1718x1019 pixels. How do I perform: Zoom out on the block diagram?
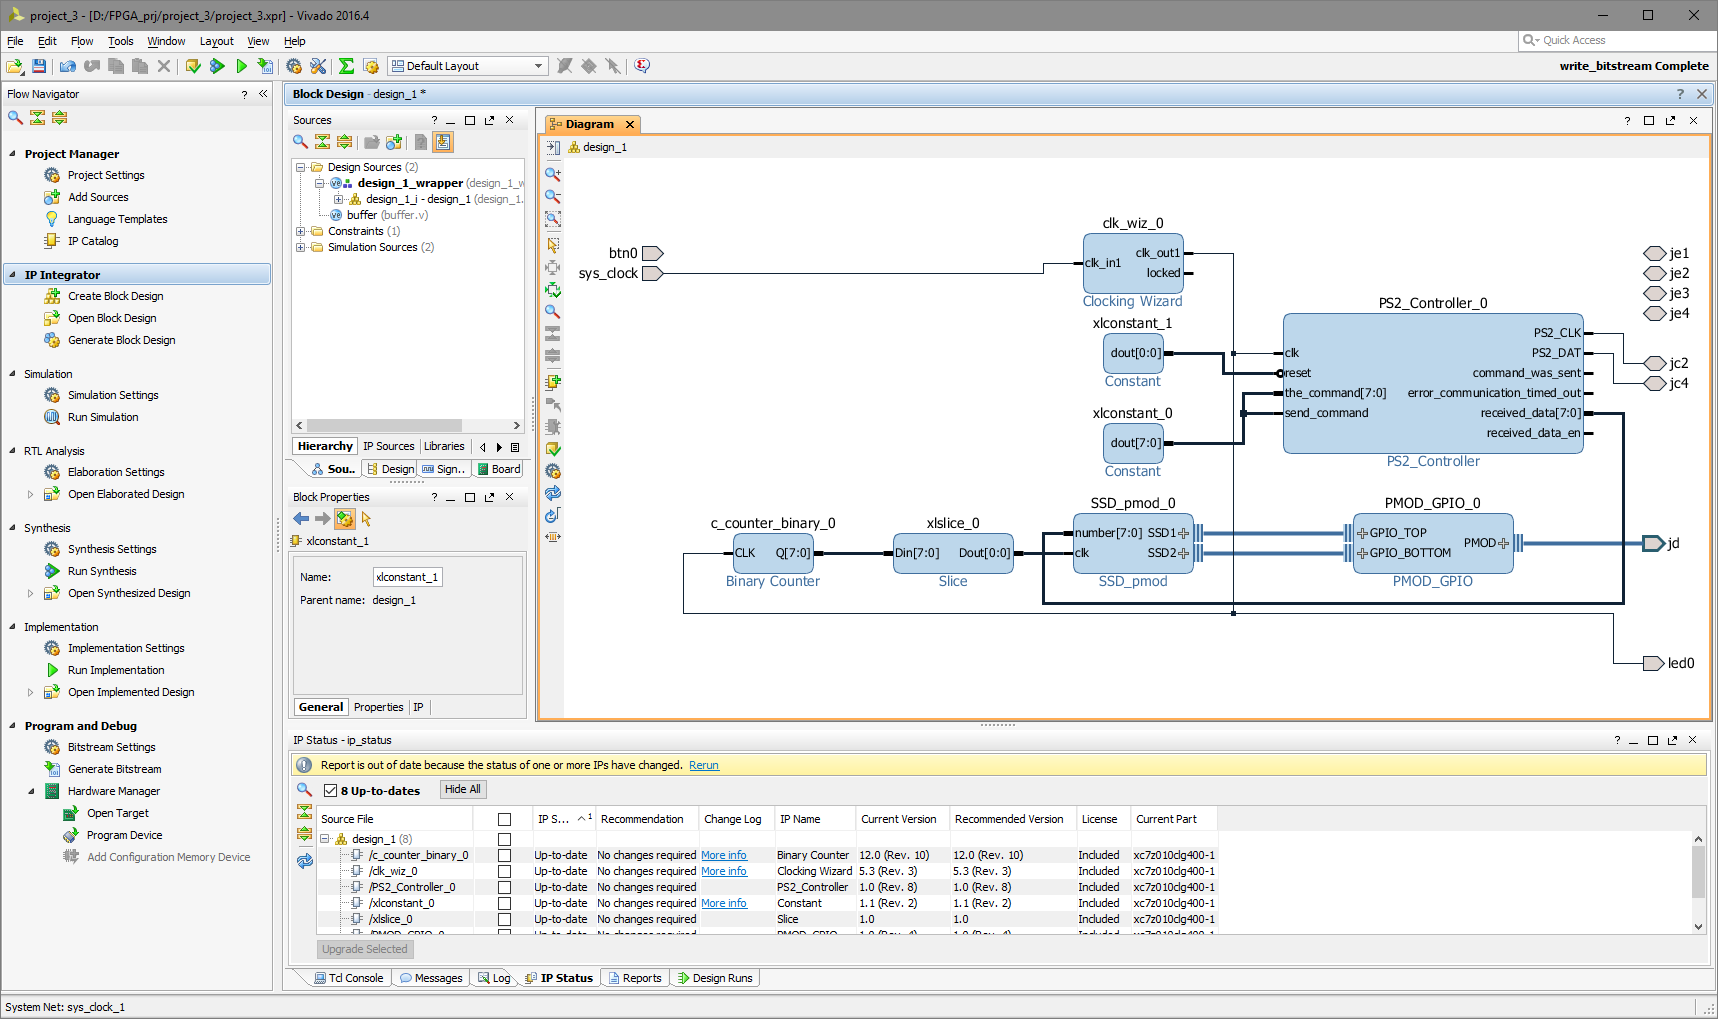552,196
